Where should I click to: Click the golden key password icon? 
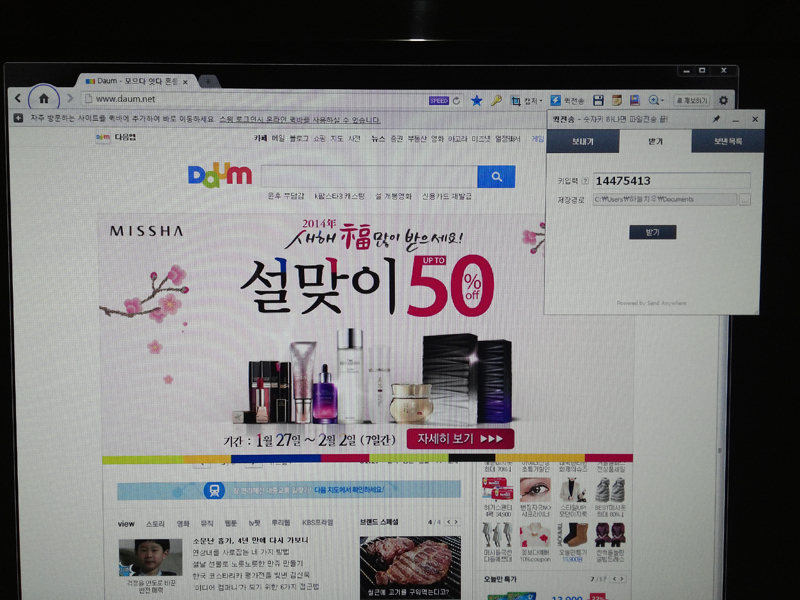click(496, 101)
